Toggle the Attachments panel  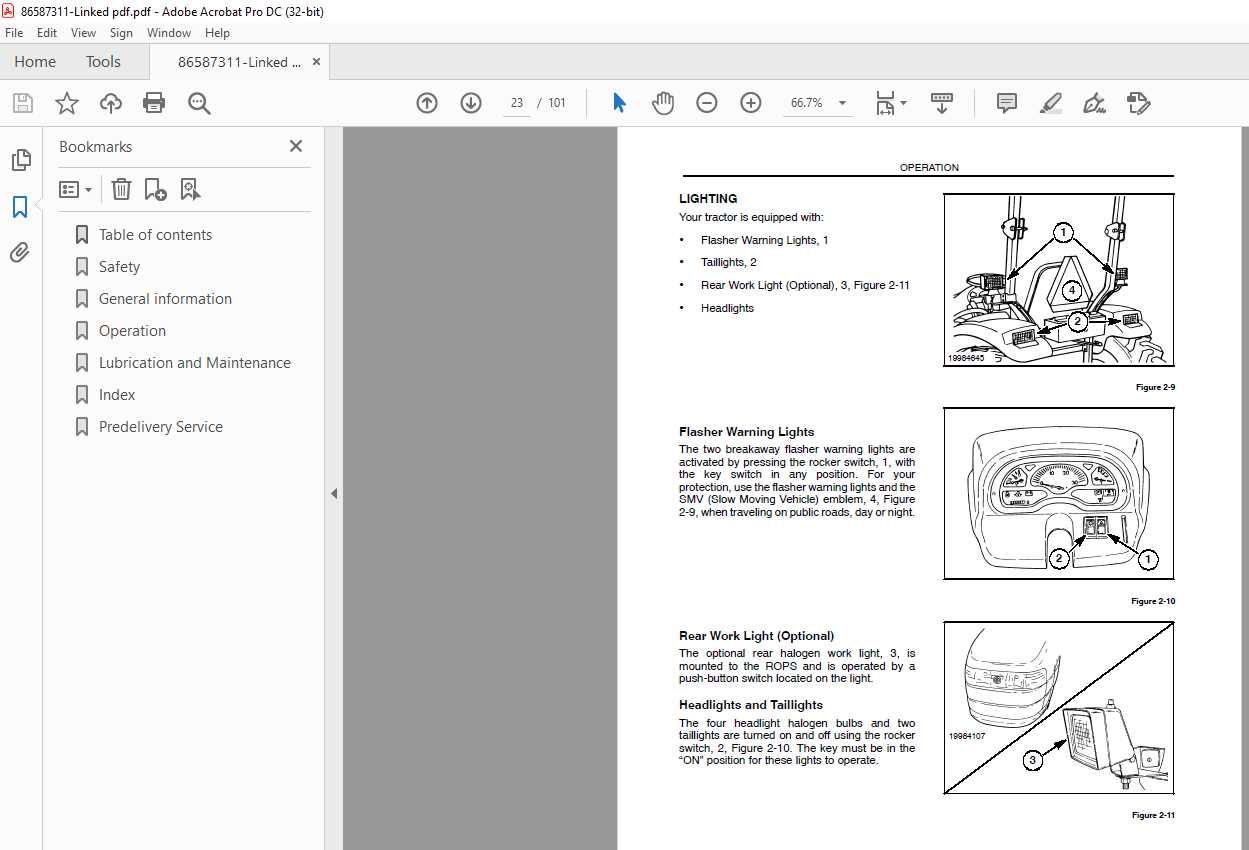pyautogui.click(x=21, y=252)
